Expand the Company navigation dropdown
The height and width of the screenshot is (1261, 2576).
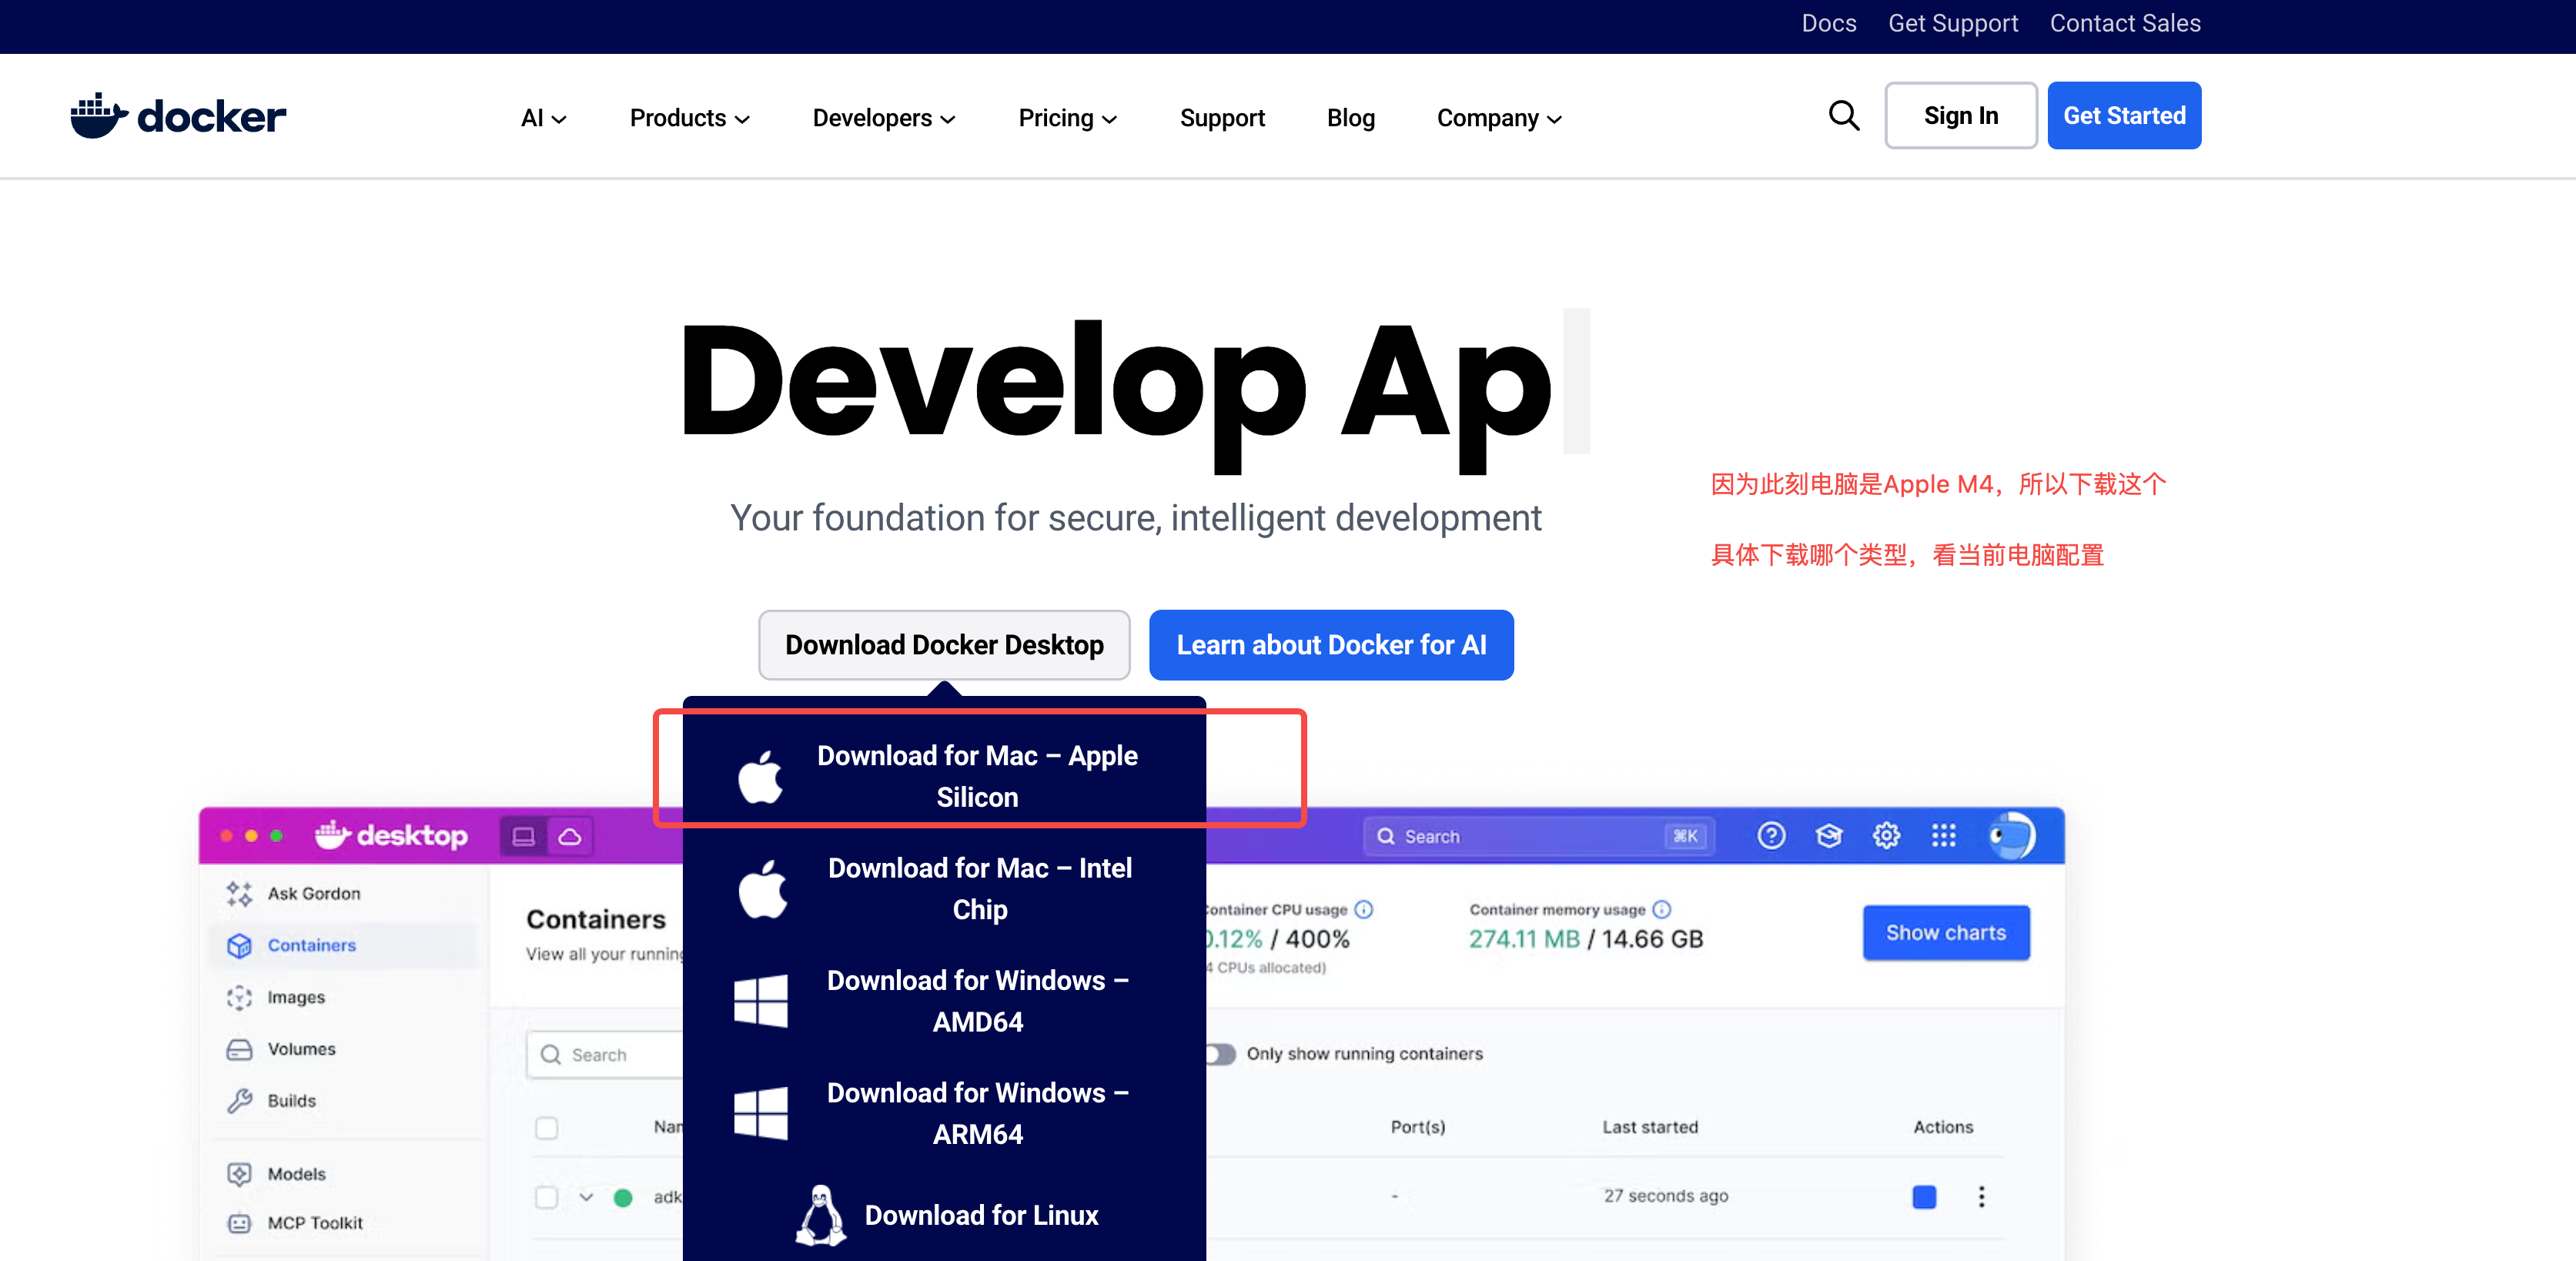1499,118
